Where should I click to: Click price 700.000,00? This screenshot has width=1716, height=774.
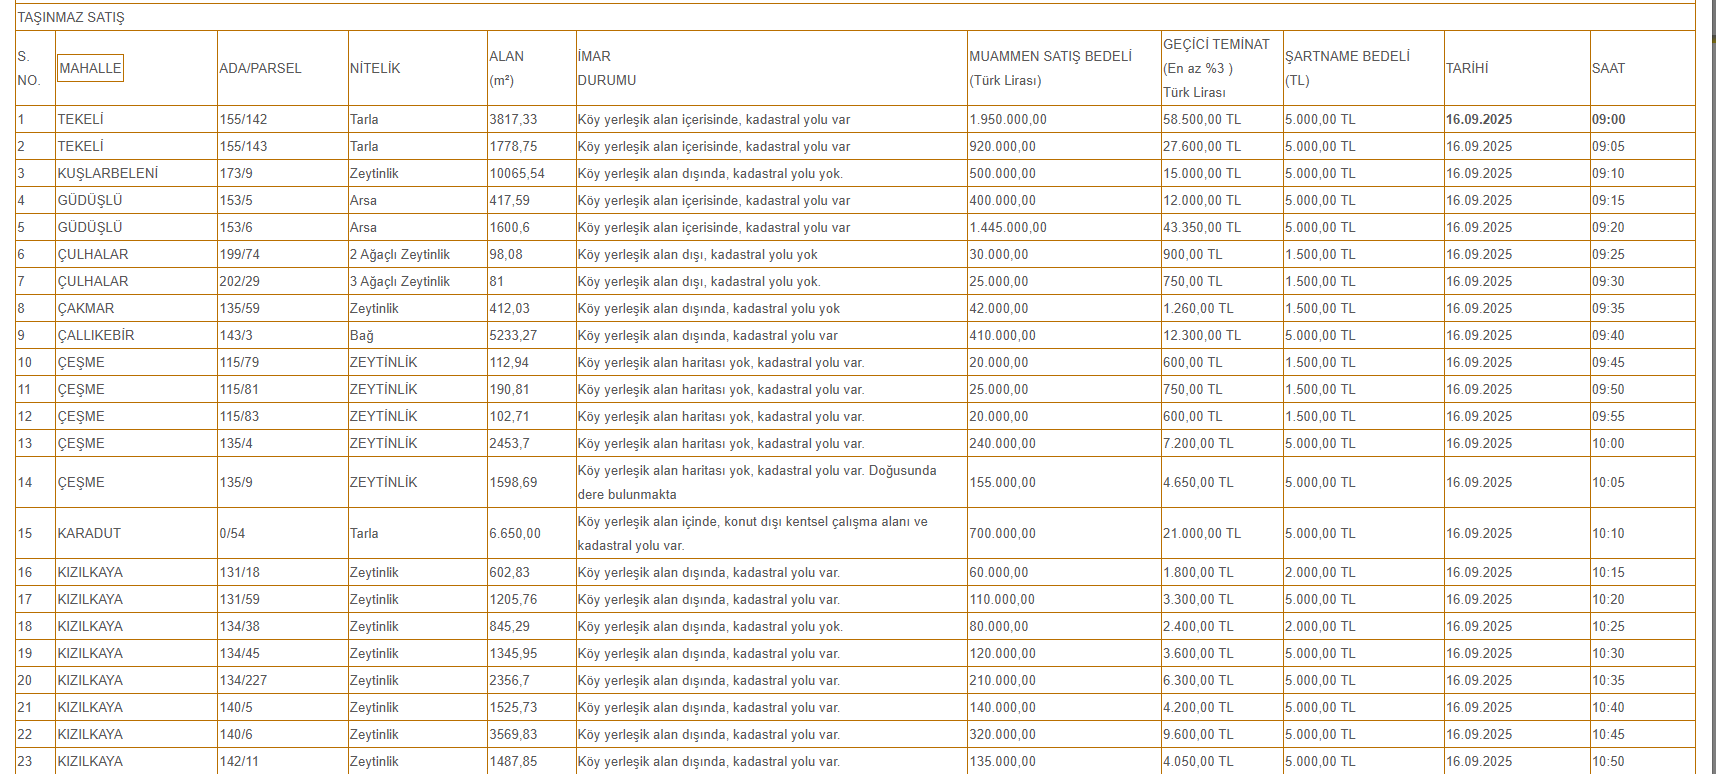pos(1002,533)
